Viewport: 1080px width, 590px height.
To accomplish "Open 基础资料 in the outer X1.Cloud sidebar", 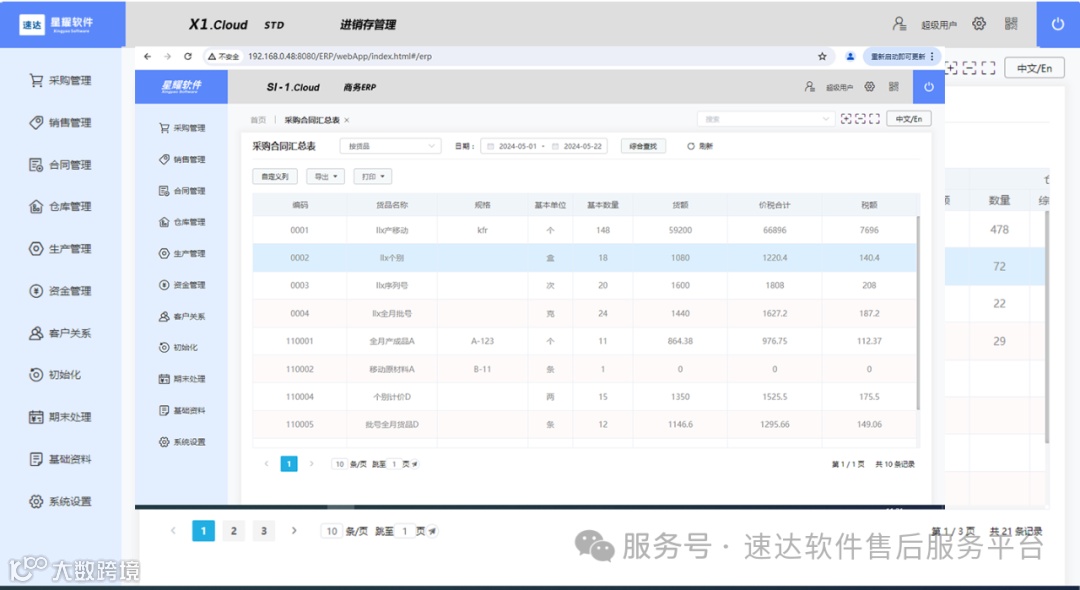I will pyautogui.click(x=61, y=459).
